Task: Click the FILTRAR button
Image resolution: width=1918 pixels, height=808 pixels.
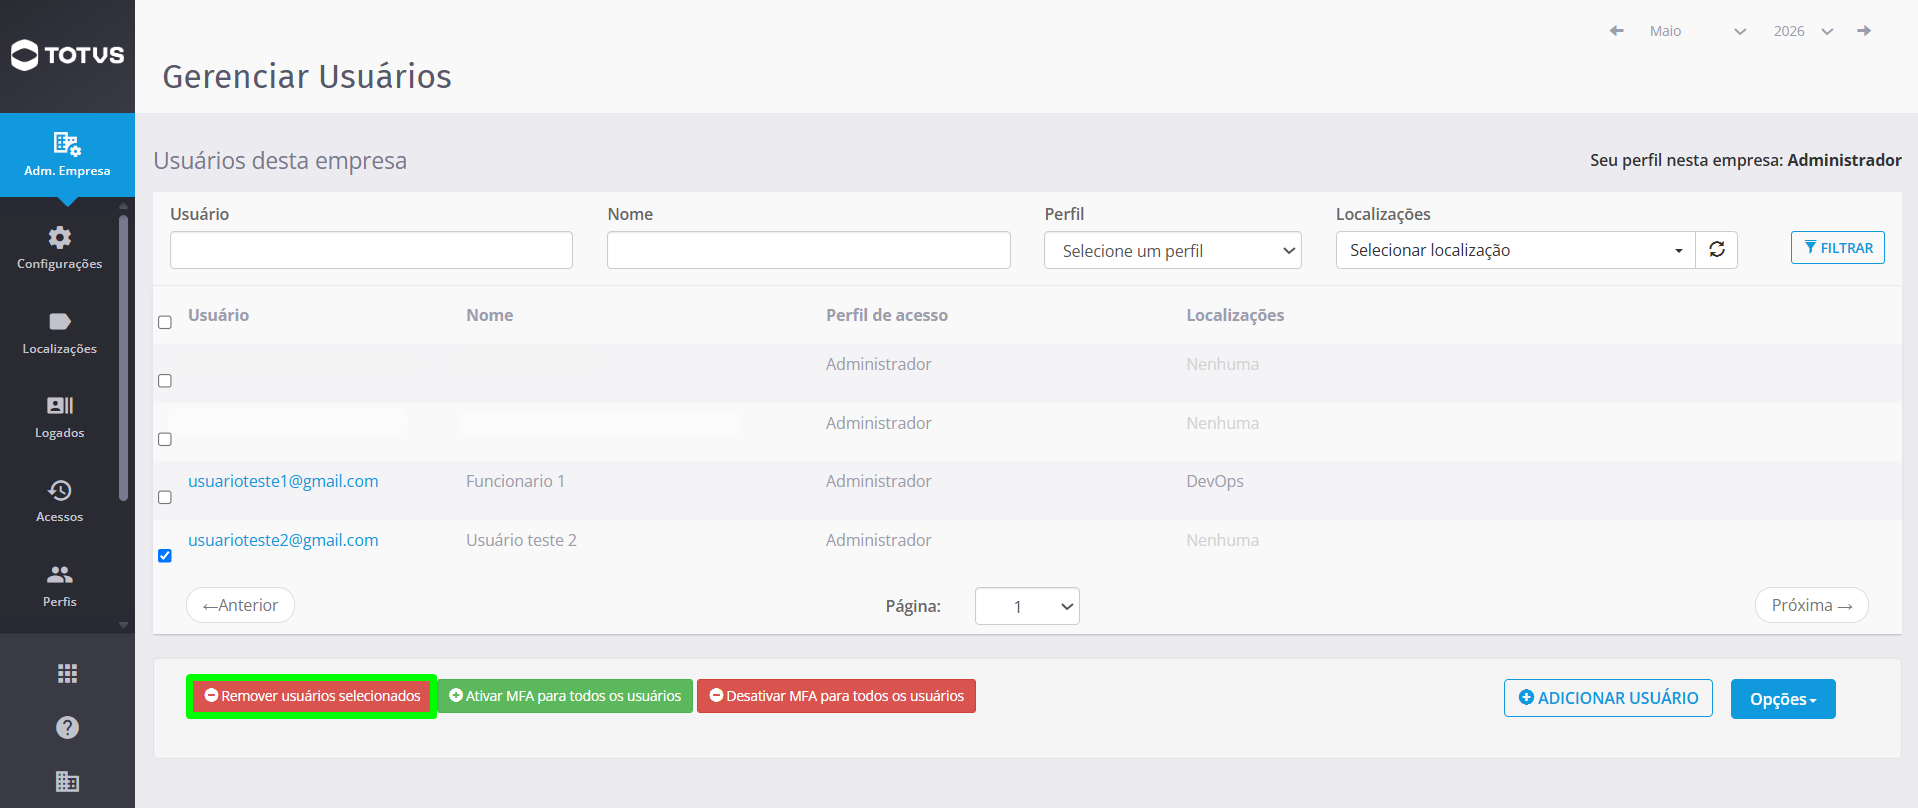Action: pyautogui.click(x=1838, y=248)
